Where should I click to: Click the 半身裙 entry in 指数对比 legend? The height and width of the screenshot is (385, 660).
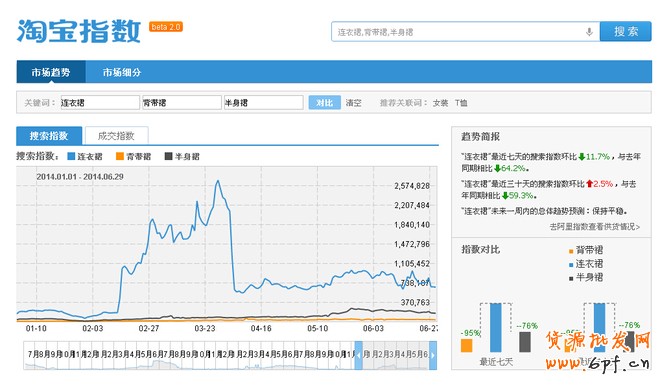click(x=586, y=277)
